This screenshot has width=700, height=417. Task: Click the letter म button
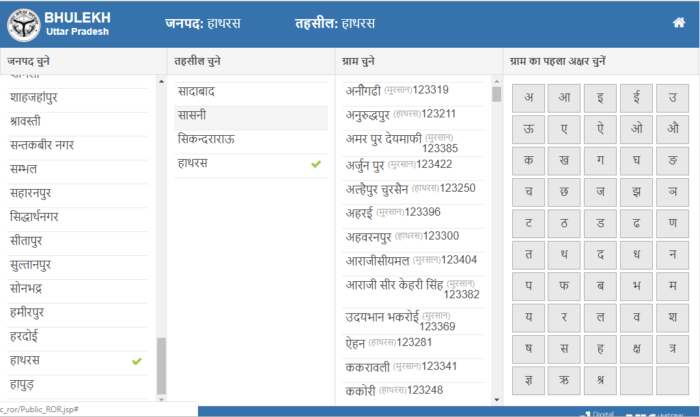672,286
